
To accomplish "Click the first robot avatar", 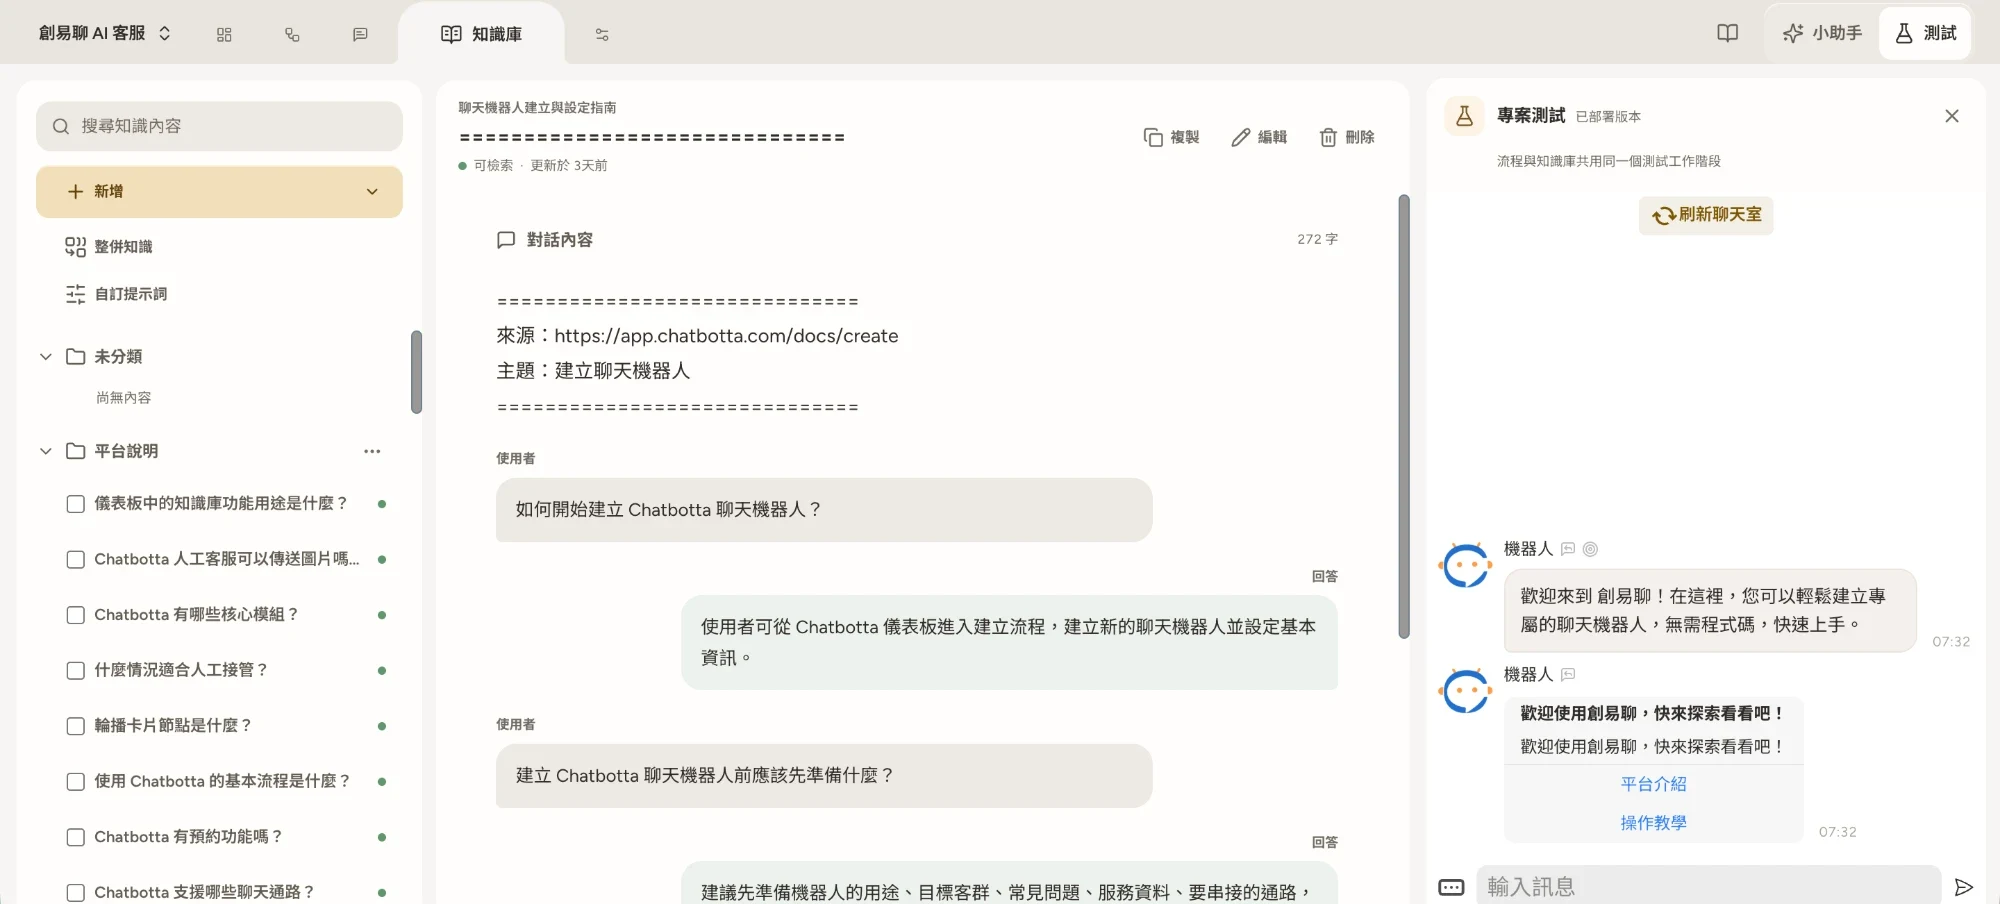I will (x=1466, y=566).
